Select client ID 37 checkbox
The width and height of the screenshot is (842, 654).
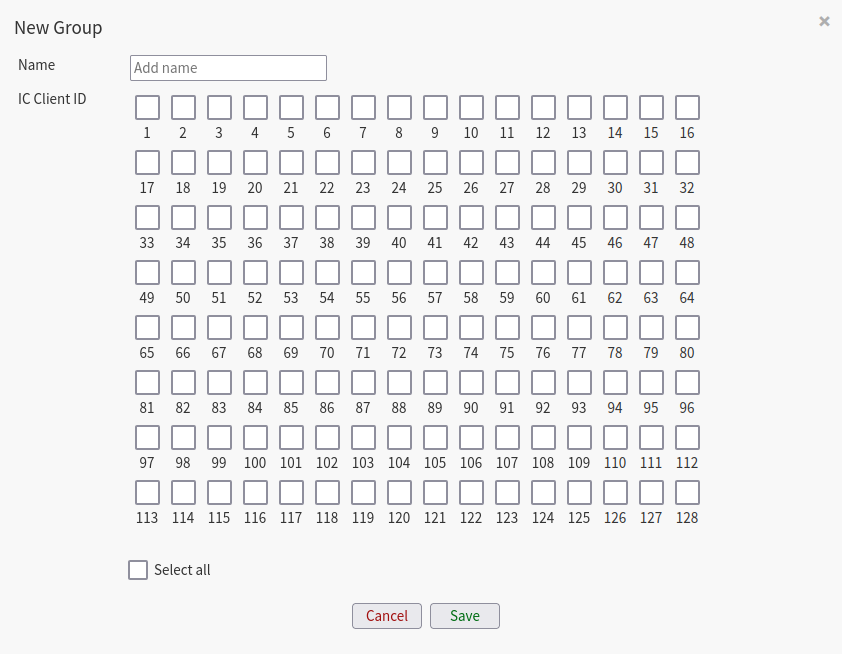291,218
